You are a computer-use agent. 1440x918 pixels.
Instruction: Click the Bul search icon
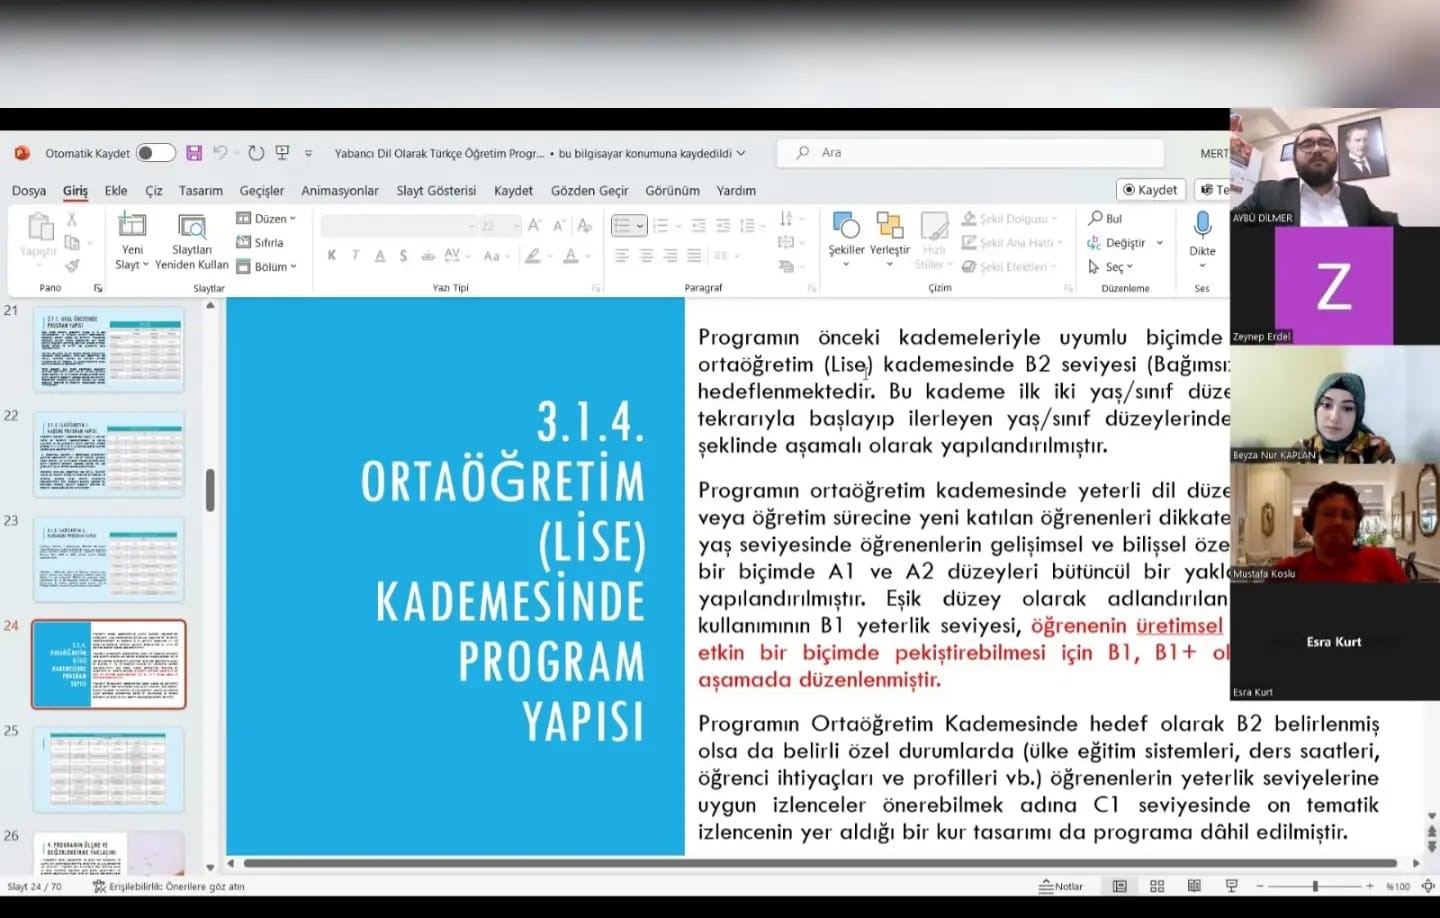coord(1105,218)
